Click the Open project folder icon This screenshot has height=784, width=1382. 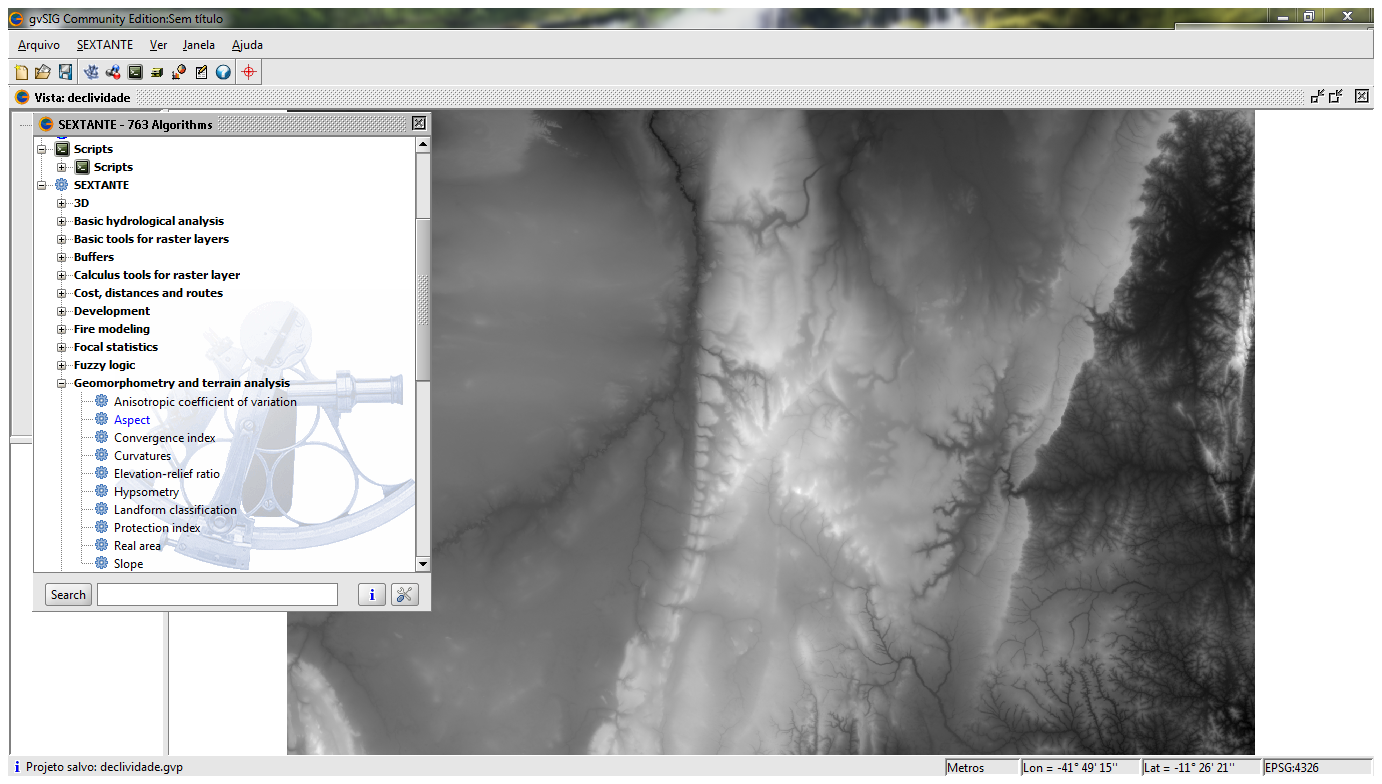point(43,72)
